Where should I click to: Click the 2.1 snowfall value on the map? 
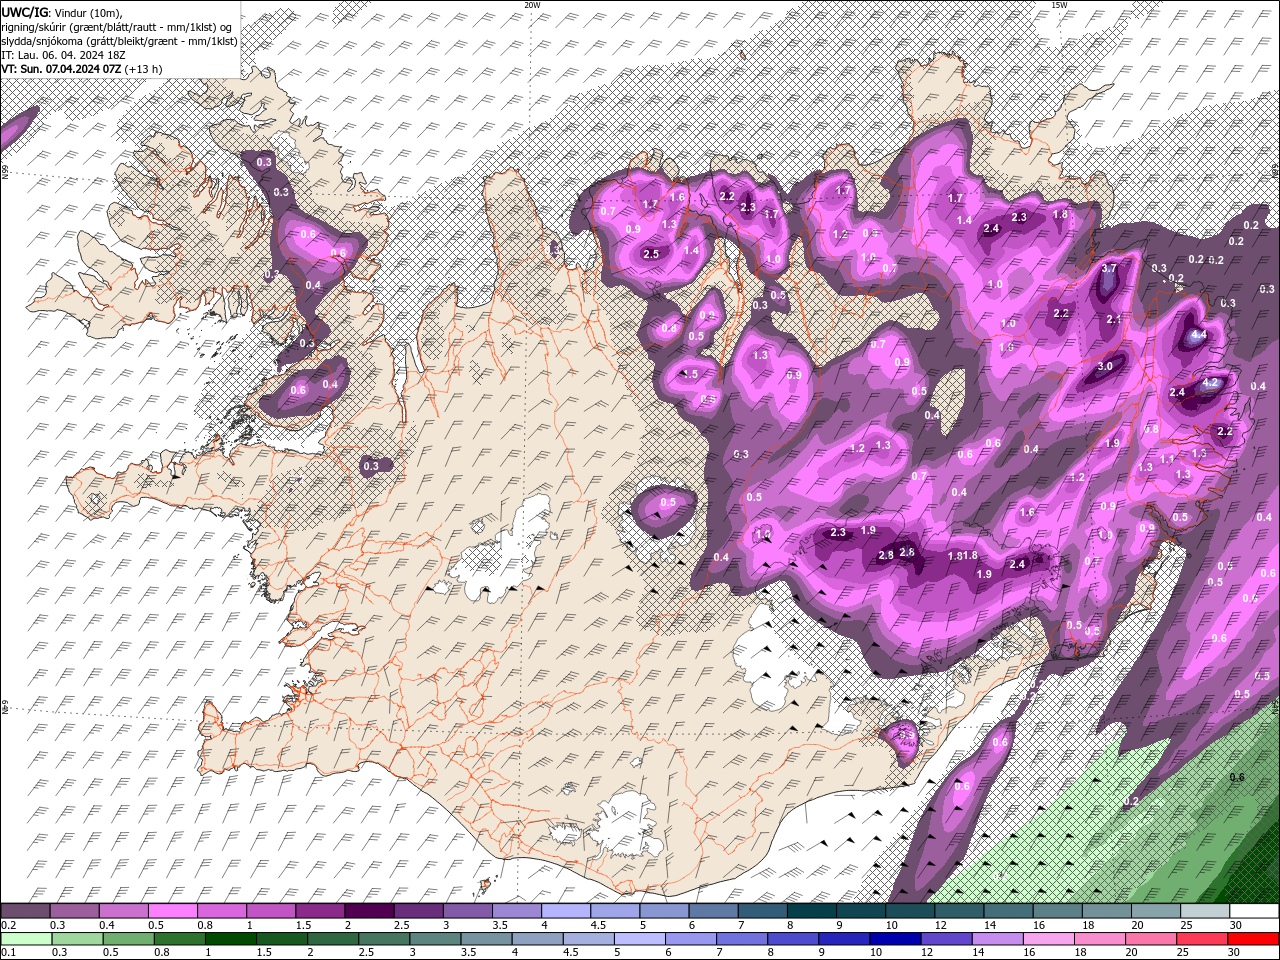coord(1115,319)
